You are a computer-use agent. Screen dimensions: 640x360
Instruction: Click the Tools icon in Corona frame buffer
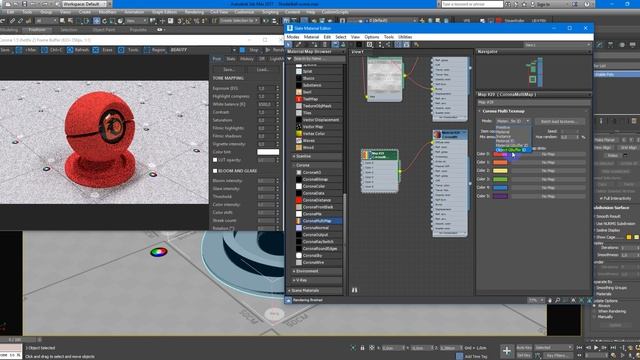(x=121, y=50)
